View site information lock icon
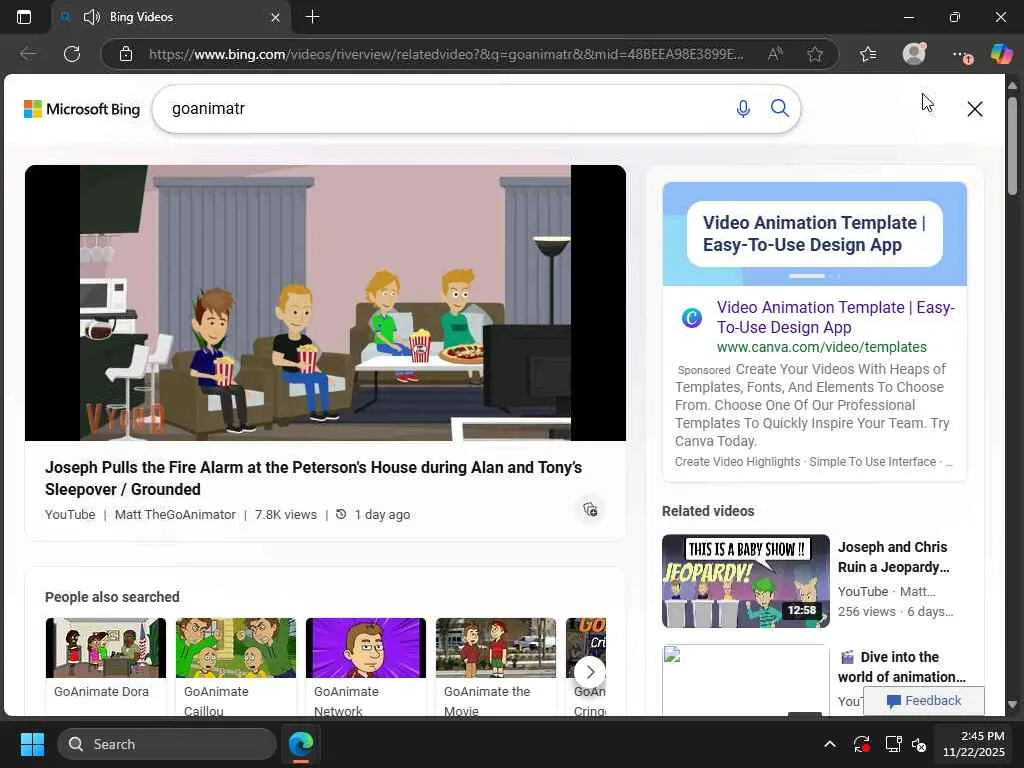Screen dimensions: 1024x768 126,54
